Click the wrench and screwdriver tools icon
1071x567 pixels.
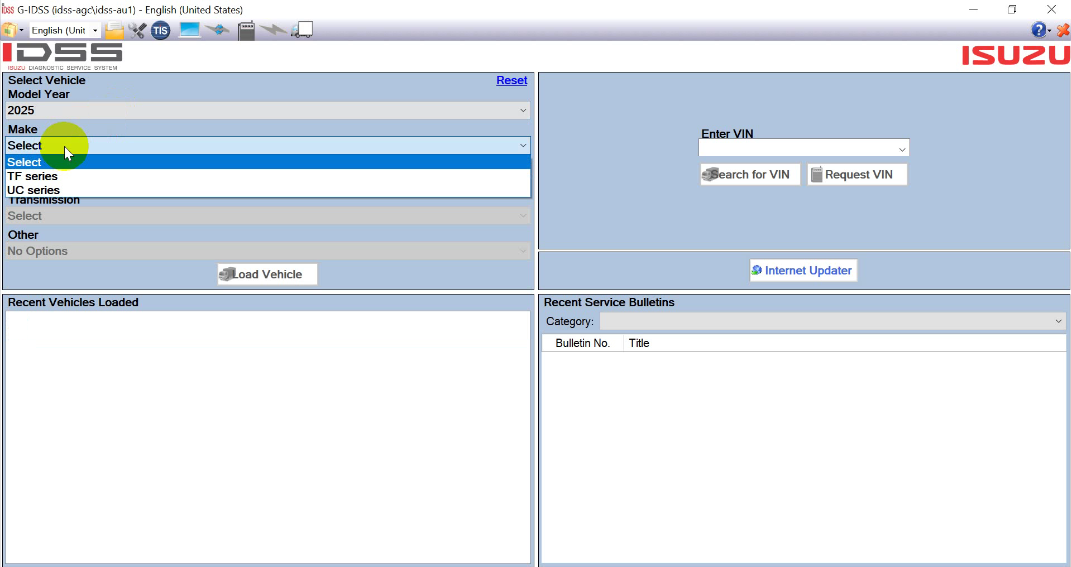[x=138, y=30]
